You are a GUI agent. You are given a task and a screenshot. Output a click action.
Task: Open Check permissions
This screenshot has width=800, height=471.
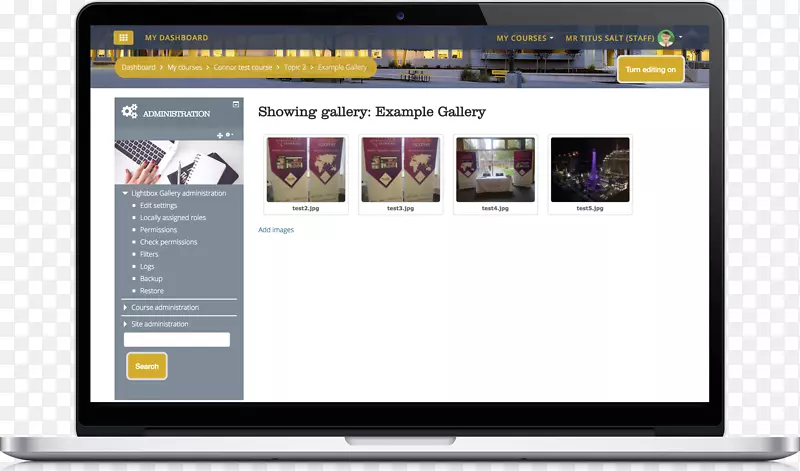(168, 242)
